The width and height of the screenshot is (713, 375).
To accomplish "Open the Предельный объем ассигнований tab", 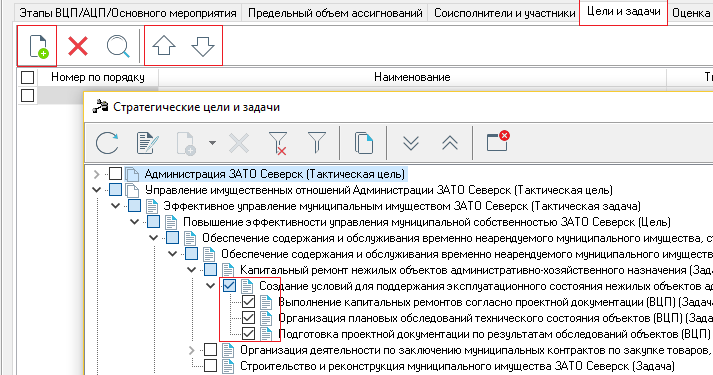I will [x=335, y=13].
